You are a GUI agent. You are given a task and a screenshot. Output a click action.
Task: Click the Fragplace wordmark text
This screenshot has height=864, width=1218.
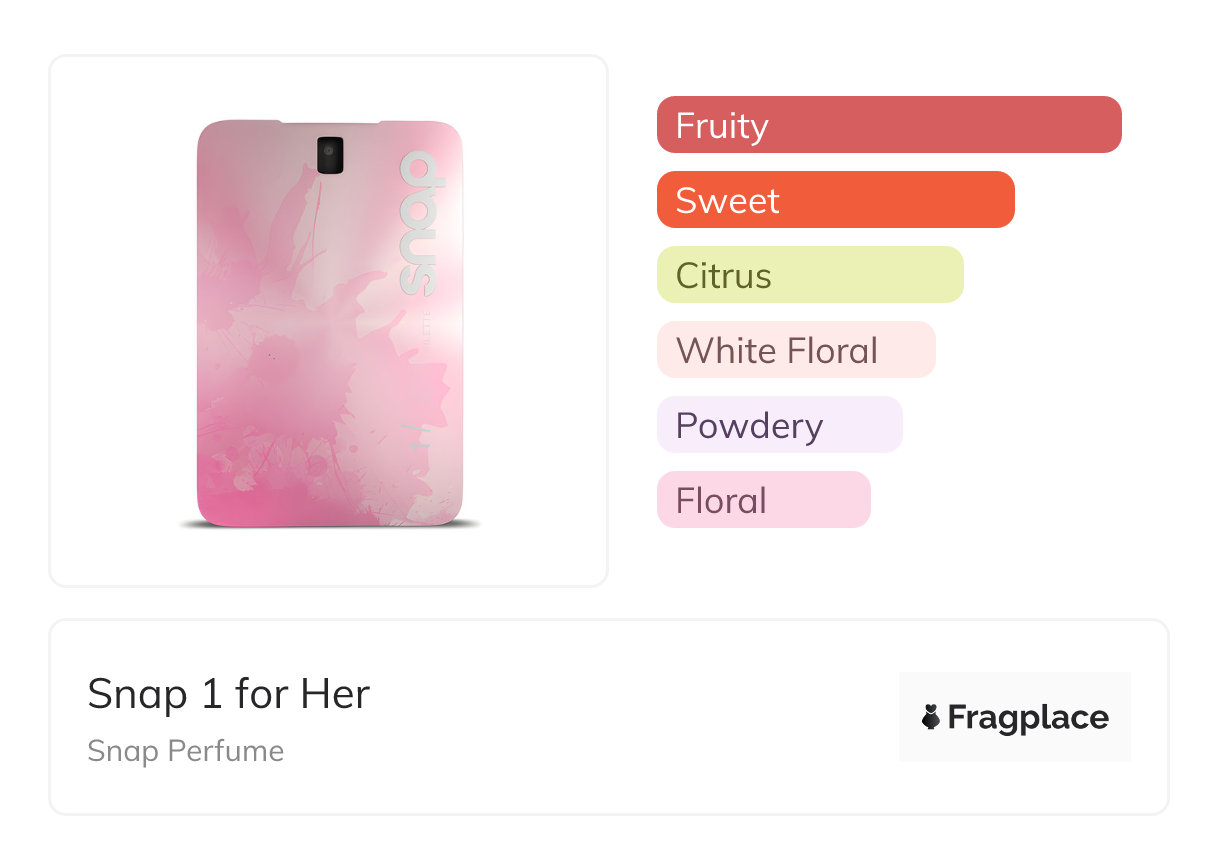coord(1028,717)
